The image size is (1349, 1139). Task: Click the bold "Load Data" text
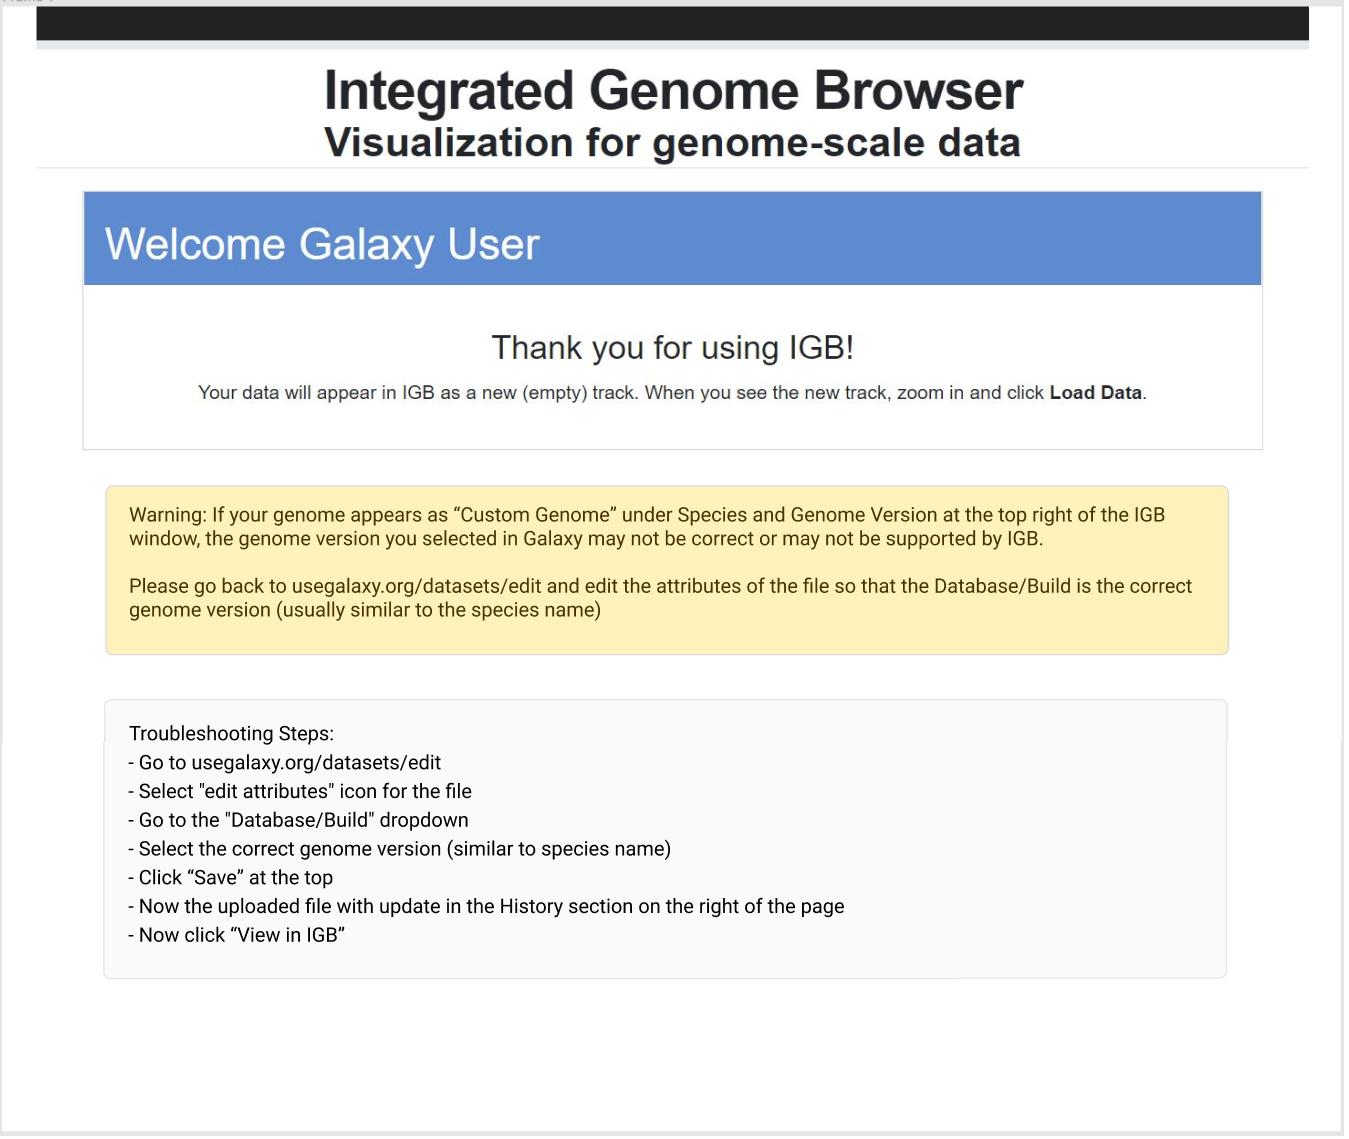click(x=1095, y=393)
